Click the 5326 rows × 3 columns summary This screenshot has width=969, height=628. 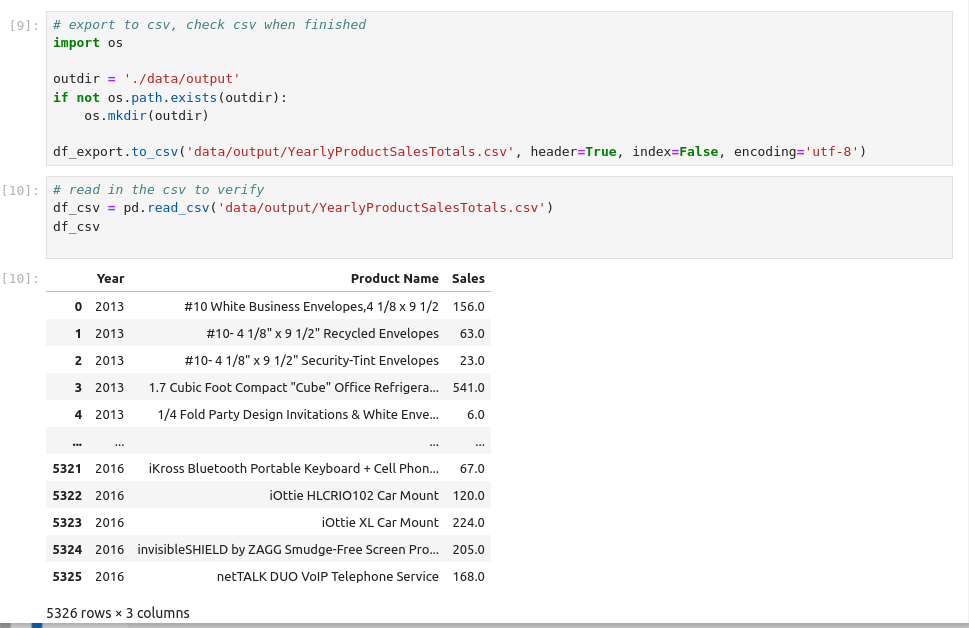tap(118, 613)
